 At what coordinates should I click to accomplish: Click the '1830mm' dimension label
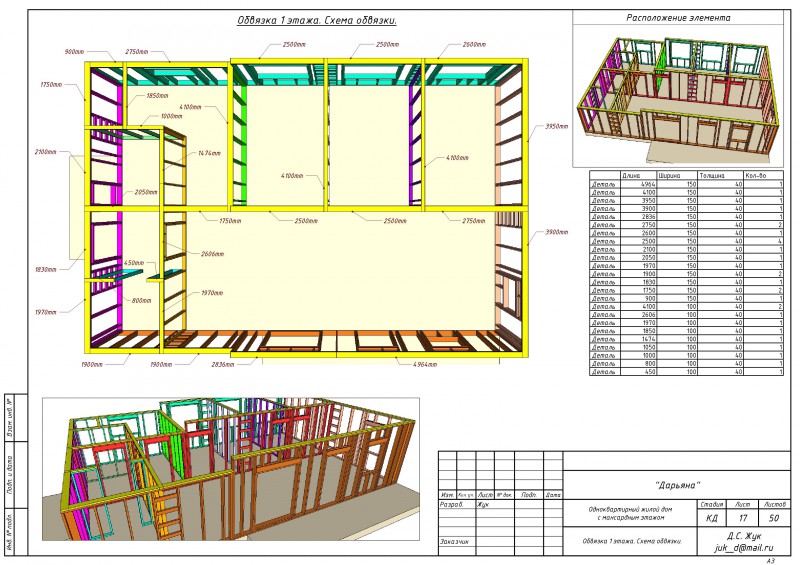(45, 269)
